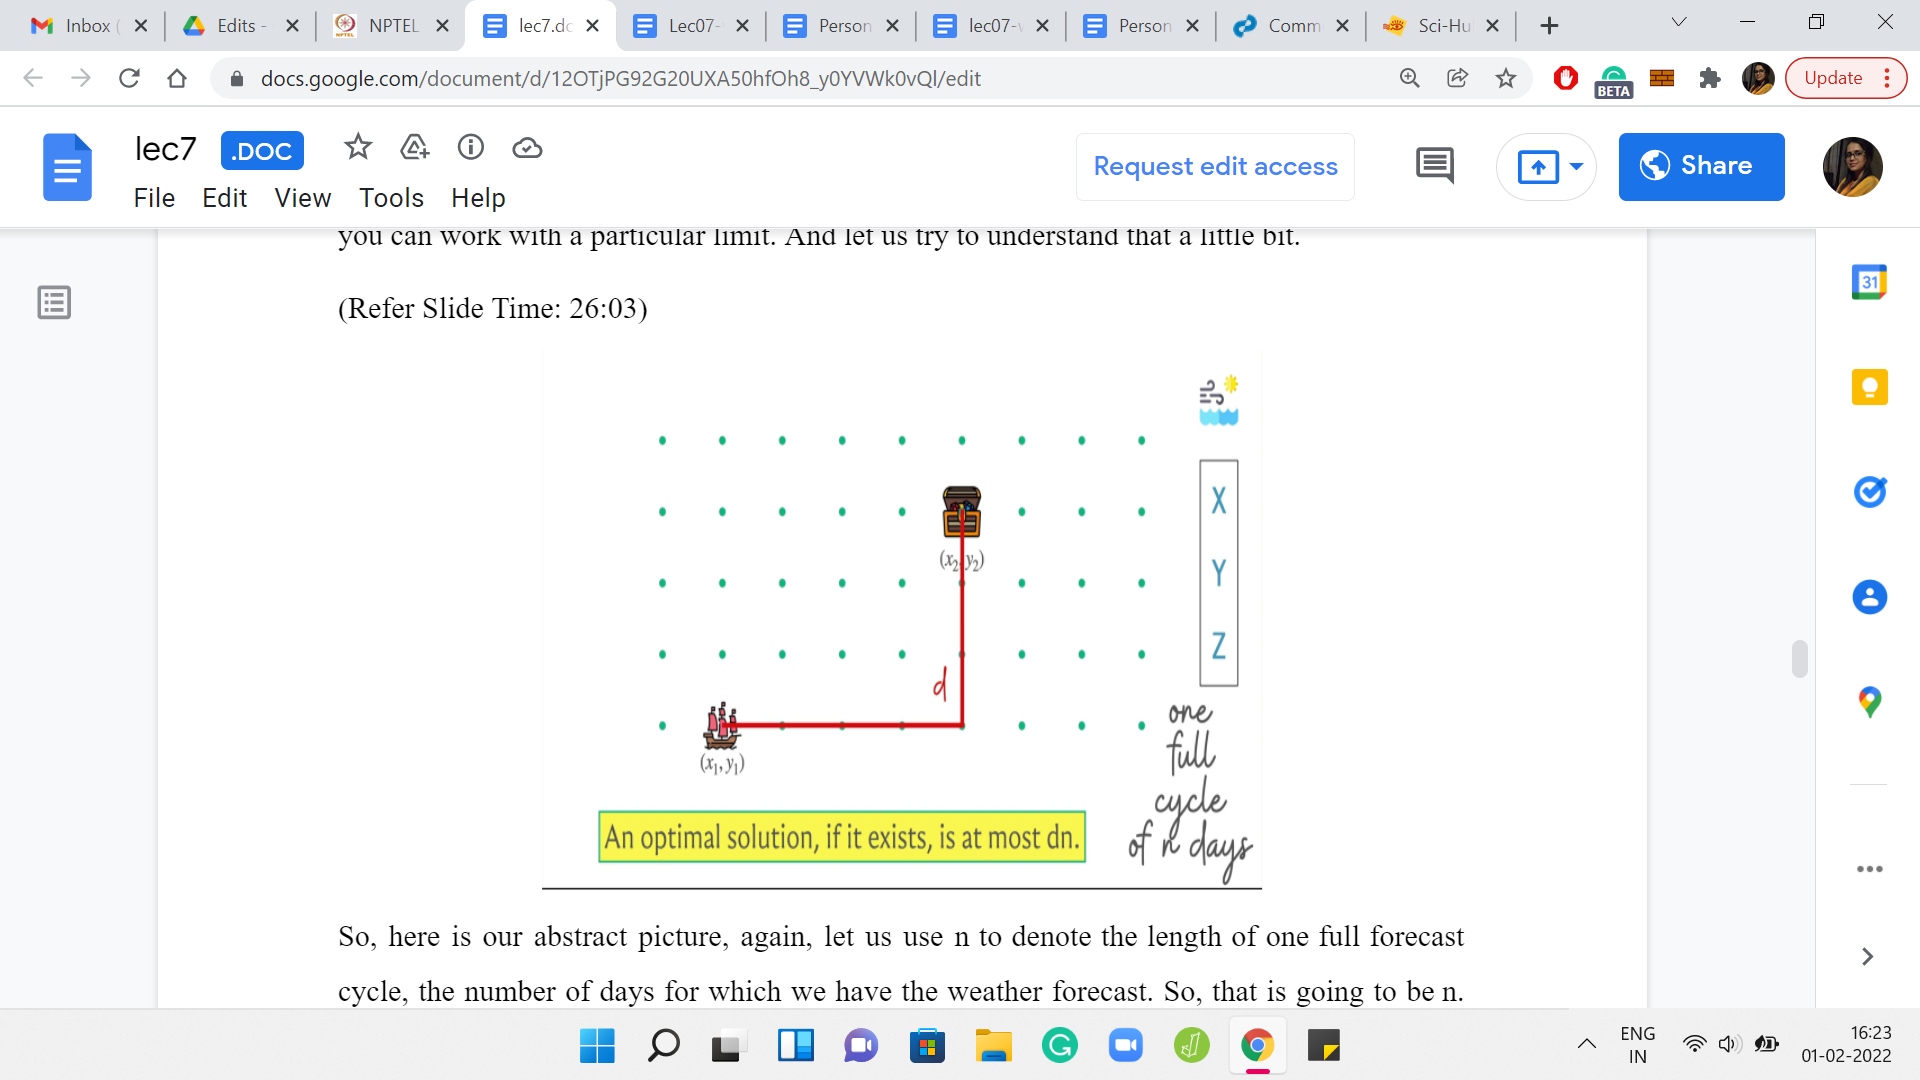The image size is (1920, 1080).
Task: Open the Tools menu
Action: point(391,198)
